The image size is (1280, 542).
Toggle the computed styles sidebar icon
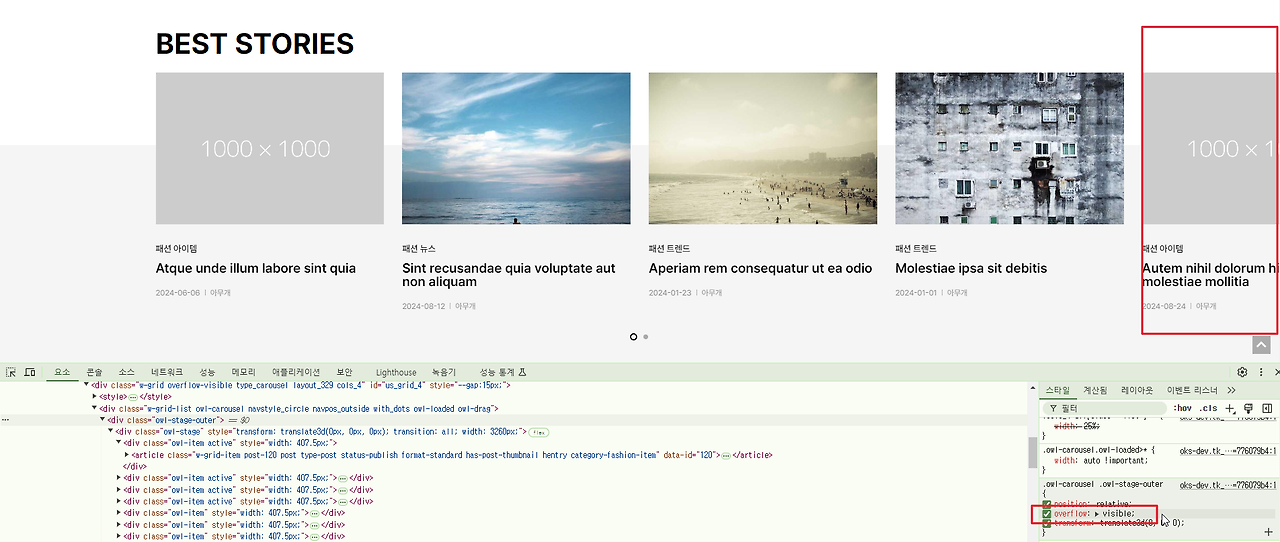tap(1267, 408)
